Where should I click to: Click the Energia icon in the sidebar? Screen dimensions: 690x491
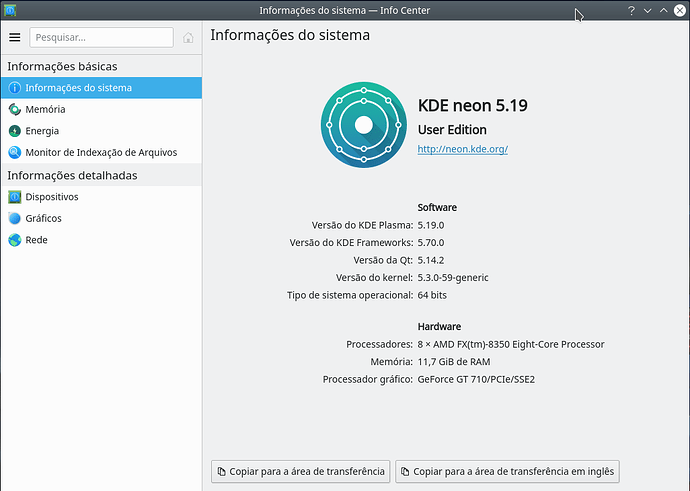point(14,131)
